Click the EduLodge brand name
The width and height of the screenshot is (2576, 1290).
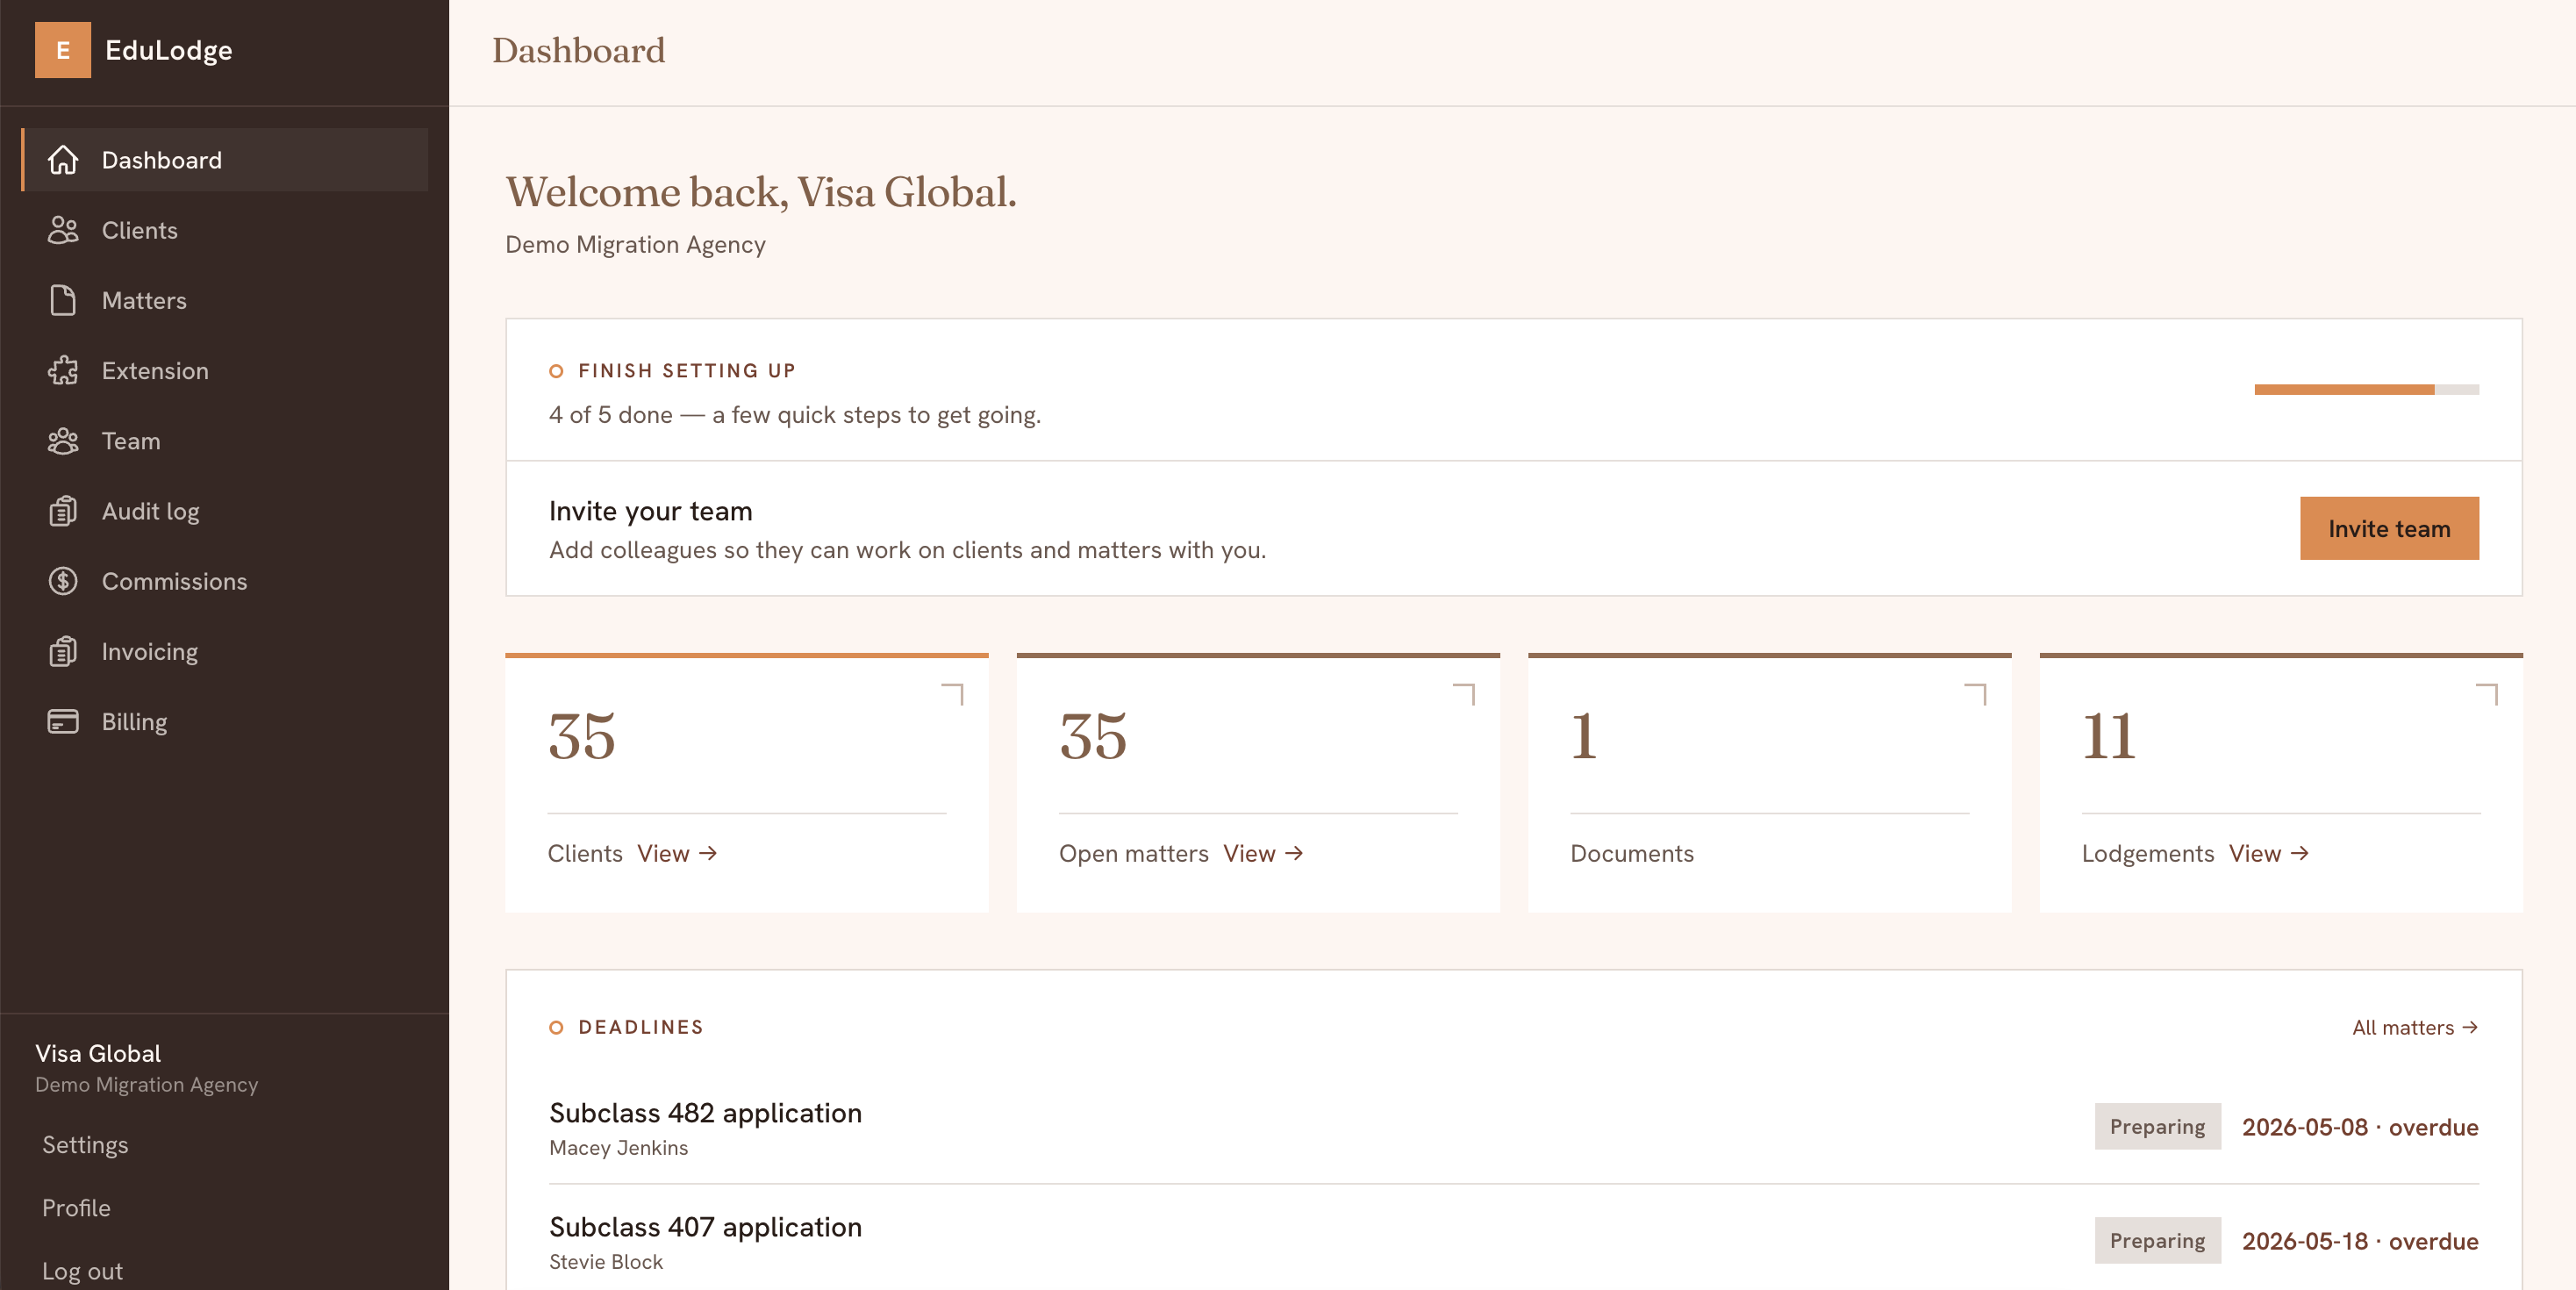tap(168, 50)
